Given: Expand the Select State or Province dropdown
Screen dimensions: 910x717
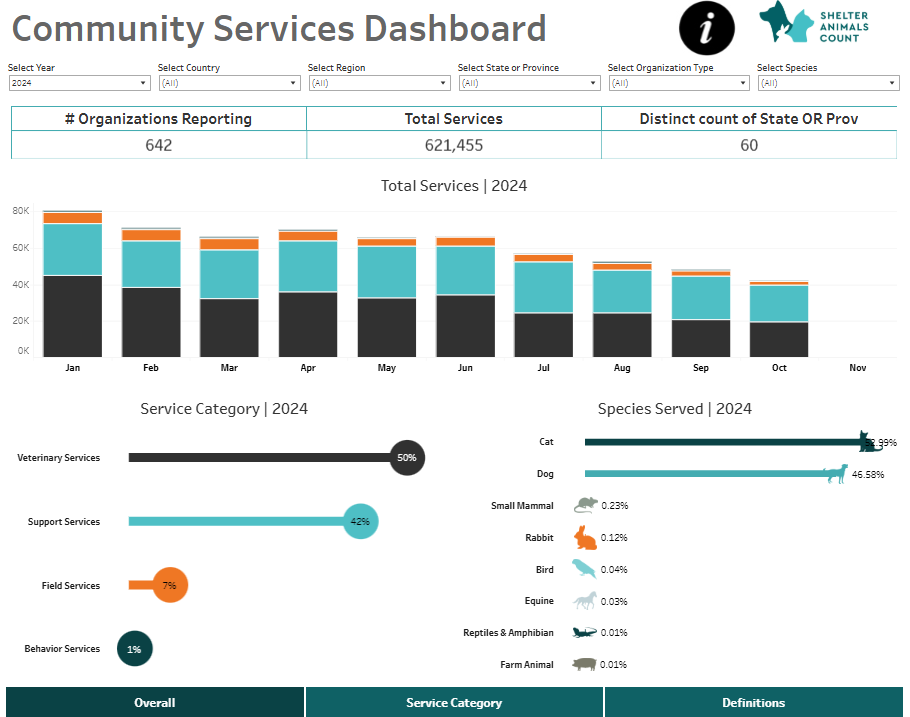Looking at the screenshot, I should coord(529,83).
